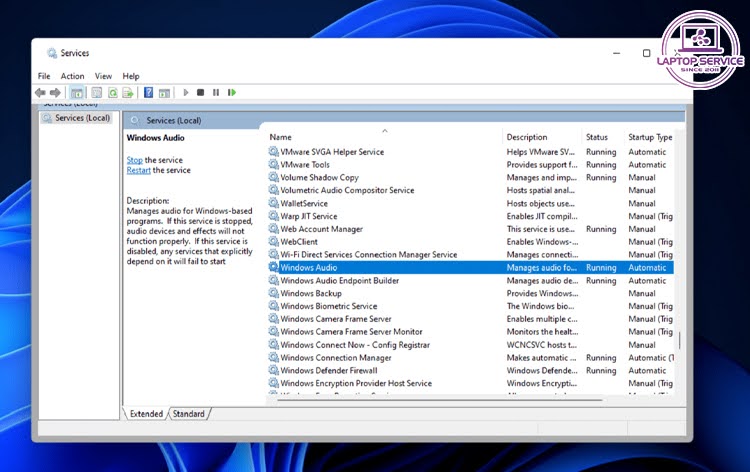Sort services by the Name column header
This screenshot has width=750, height=472.
tap(280, 137)
